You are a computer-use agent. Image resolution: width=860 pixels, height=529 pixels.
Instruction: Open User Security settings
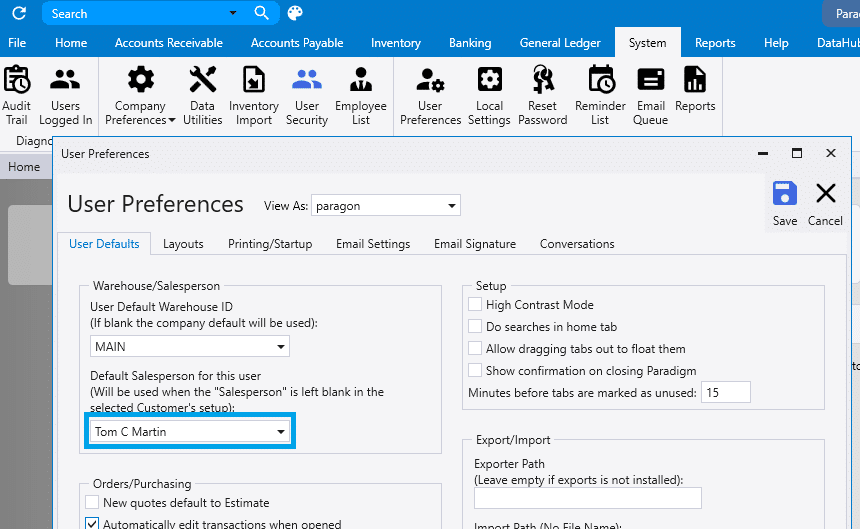(307, 96)
